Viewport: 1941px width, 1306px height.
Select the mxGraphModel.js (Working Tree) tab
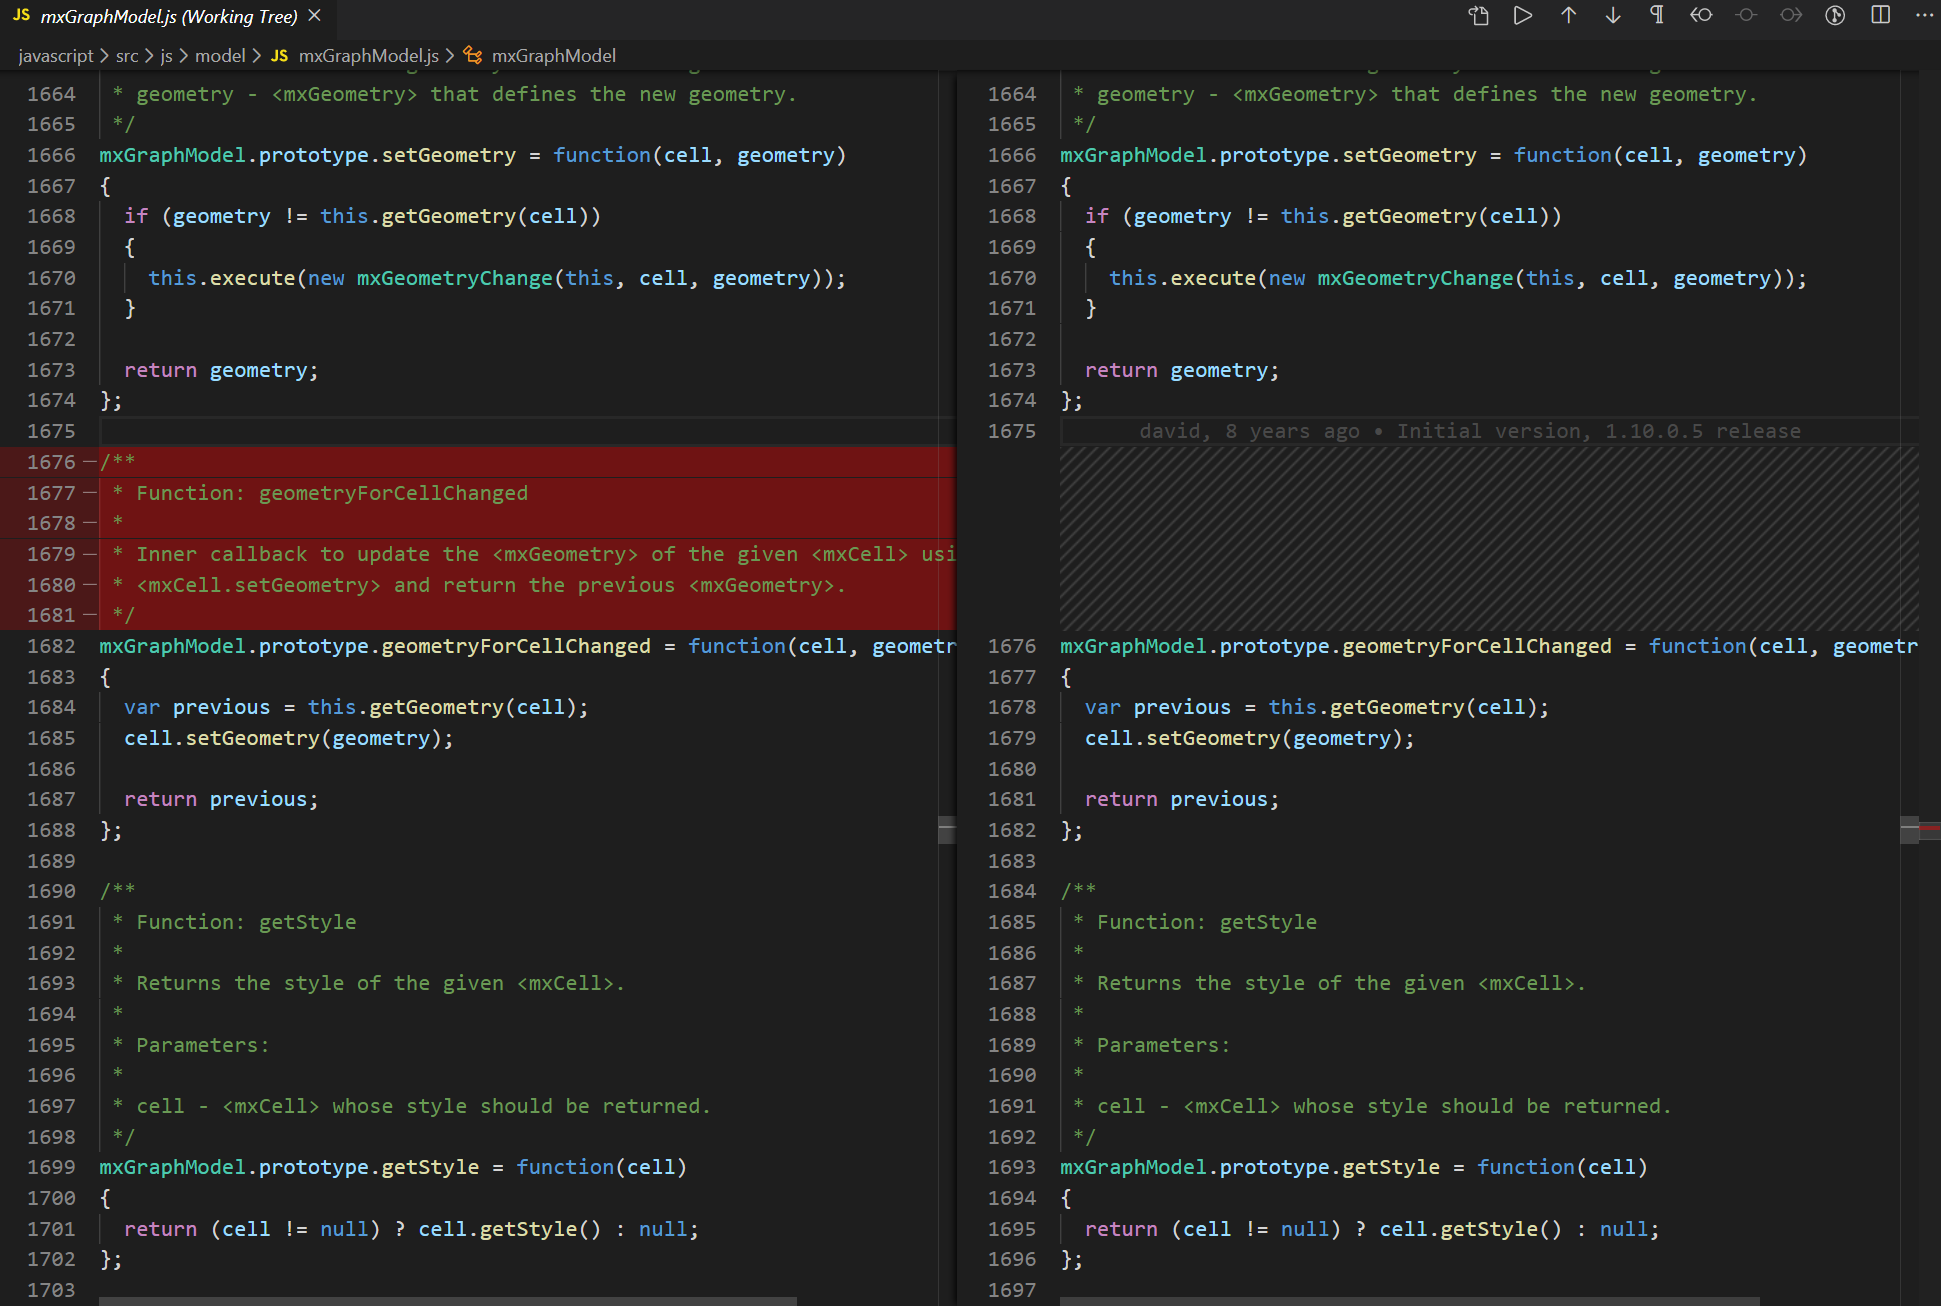[170, 16]
